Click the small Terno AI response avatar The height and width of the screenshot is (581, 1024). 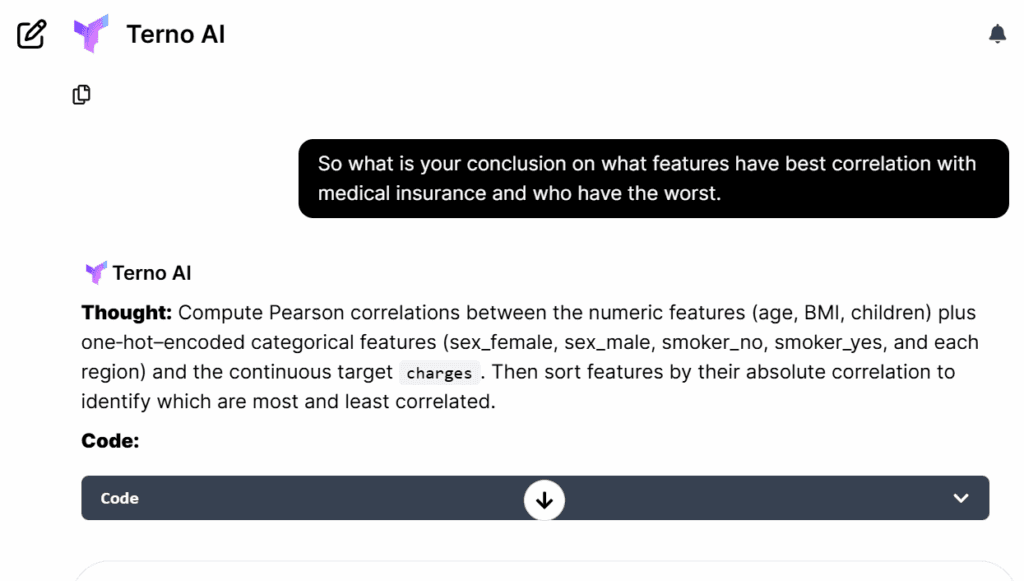96,273
